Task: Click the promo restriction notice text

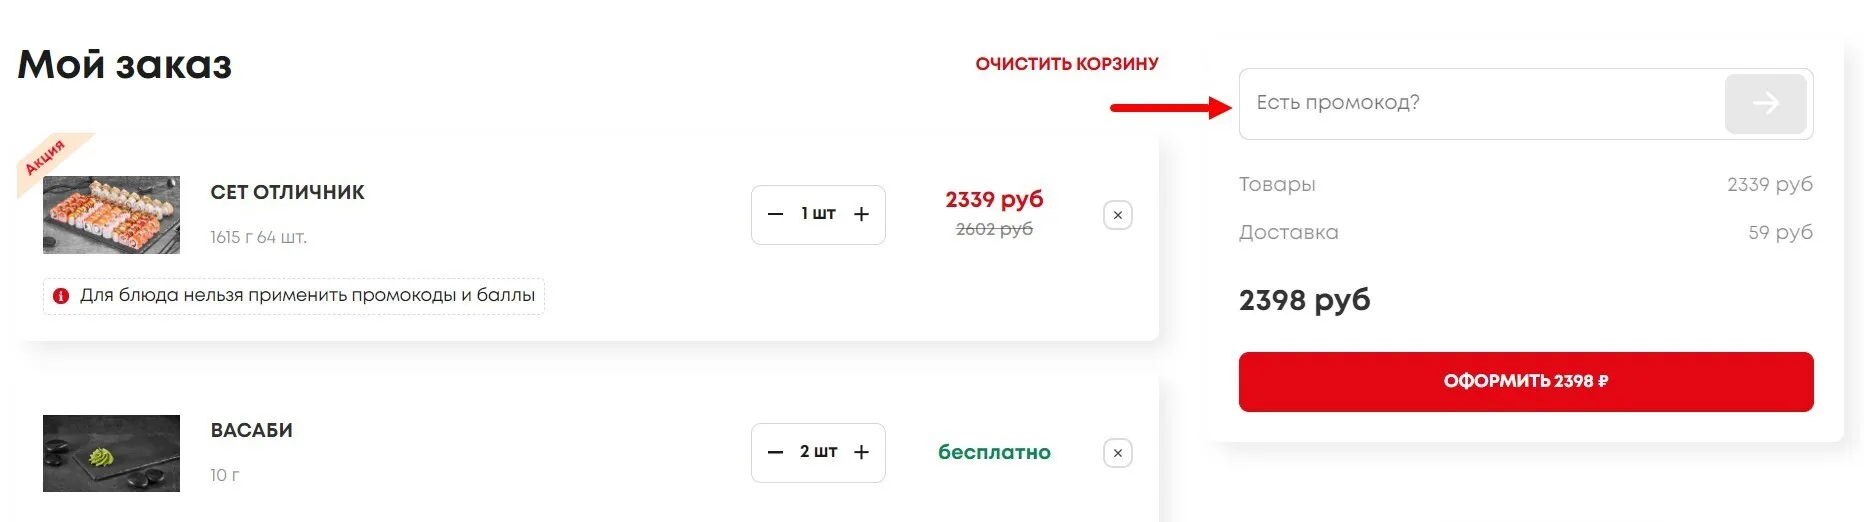Action: pos(308,295)
